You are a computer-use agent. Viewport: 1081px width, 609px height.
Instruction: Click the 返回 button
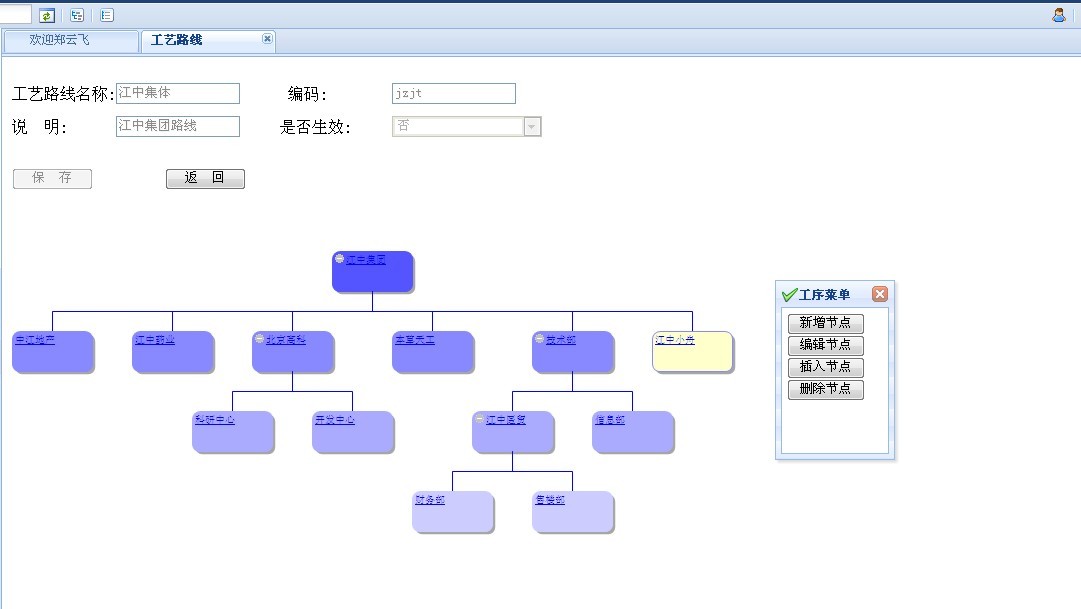205,179
